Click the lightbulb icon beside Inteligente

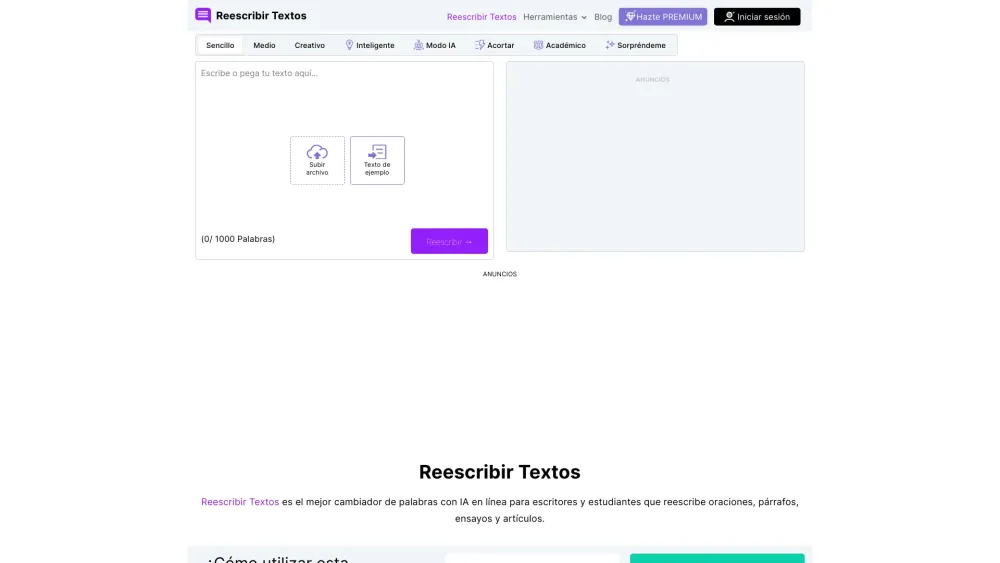(x=349, y=45)
